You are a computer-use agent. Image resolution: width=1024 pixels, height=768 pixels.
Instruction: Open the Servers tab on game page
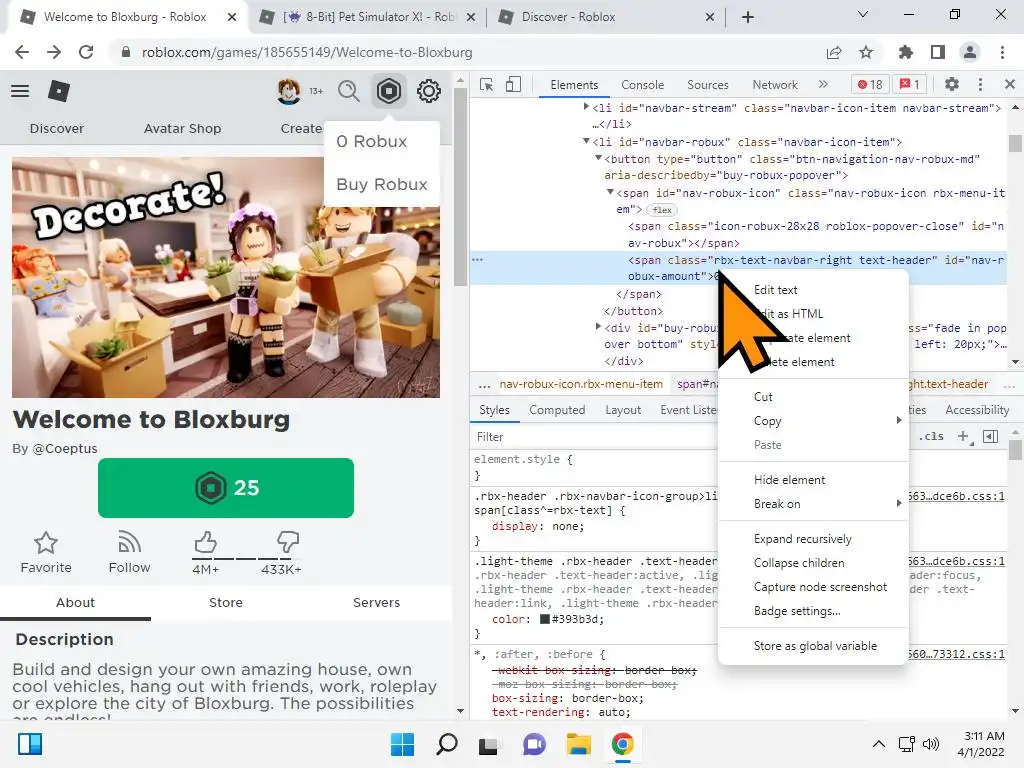pyautogui.click(x=376, y=603)
